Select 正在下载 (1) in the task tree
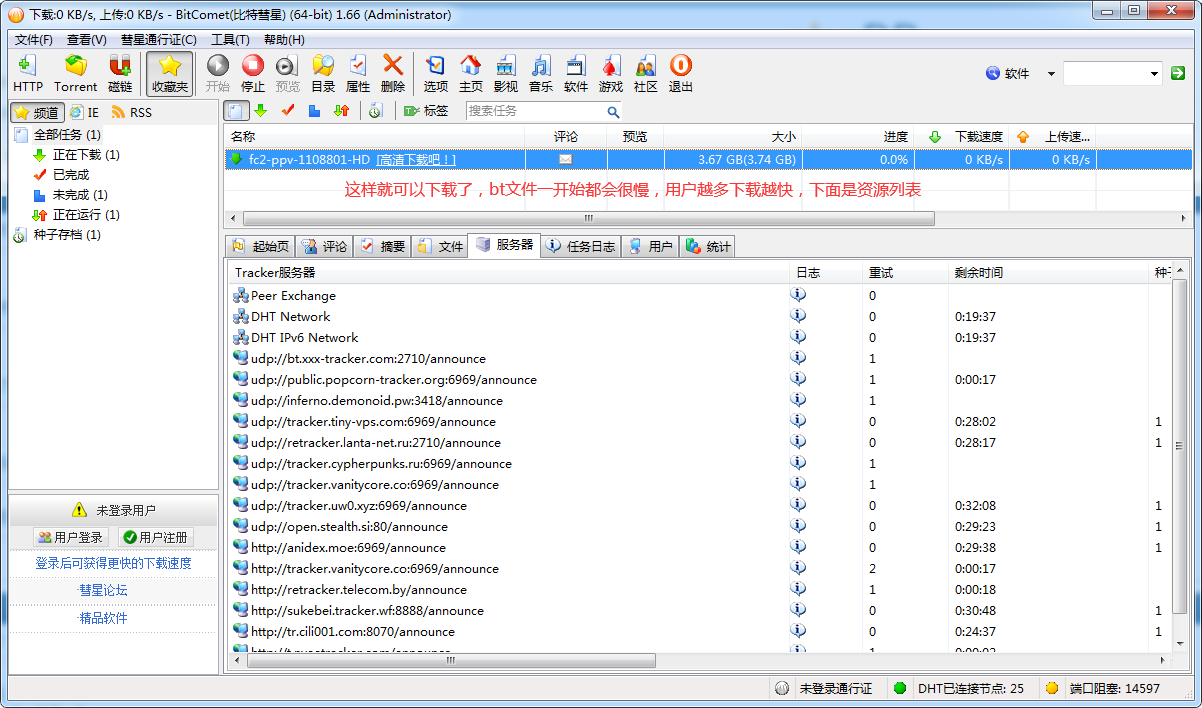This screenshot has height=708, width=1202. coord(85,155)
